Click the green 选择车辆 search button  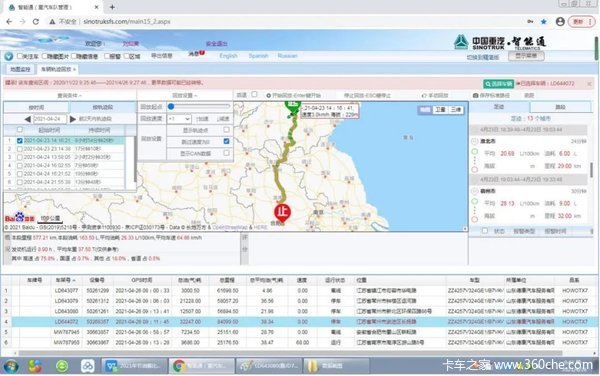(498, 83)
